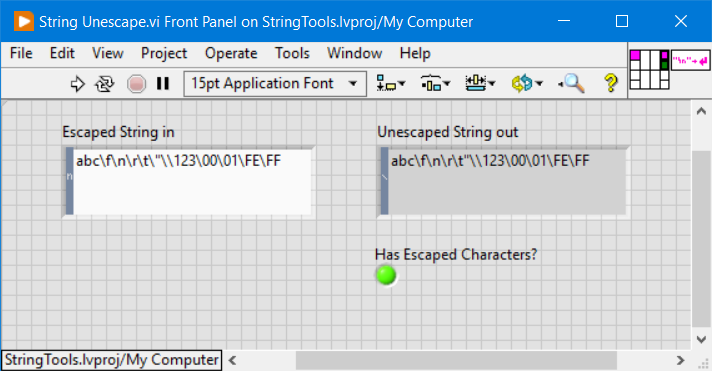Click the horizontal scrollbar thumb
This screenshot has height=371, width=712.
[x=456, y=361]
